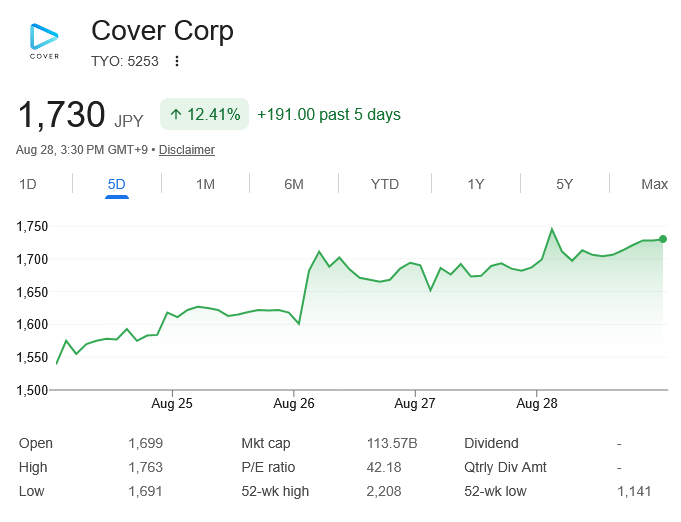This screenshot has width=681, height=522.
Task: Click the 52-wk high value 2,208
Action: pyautogui.click(x=384, y=491)
